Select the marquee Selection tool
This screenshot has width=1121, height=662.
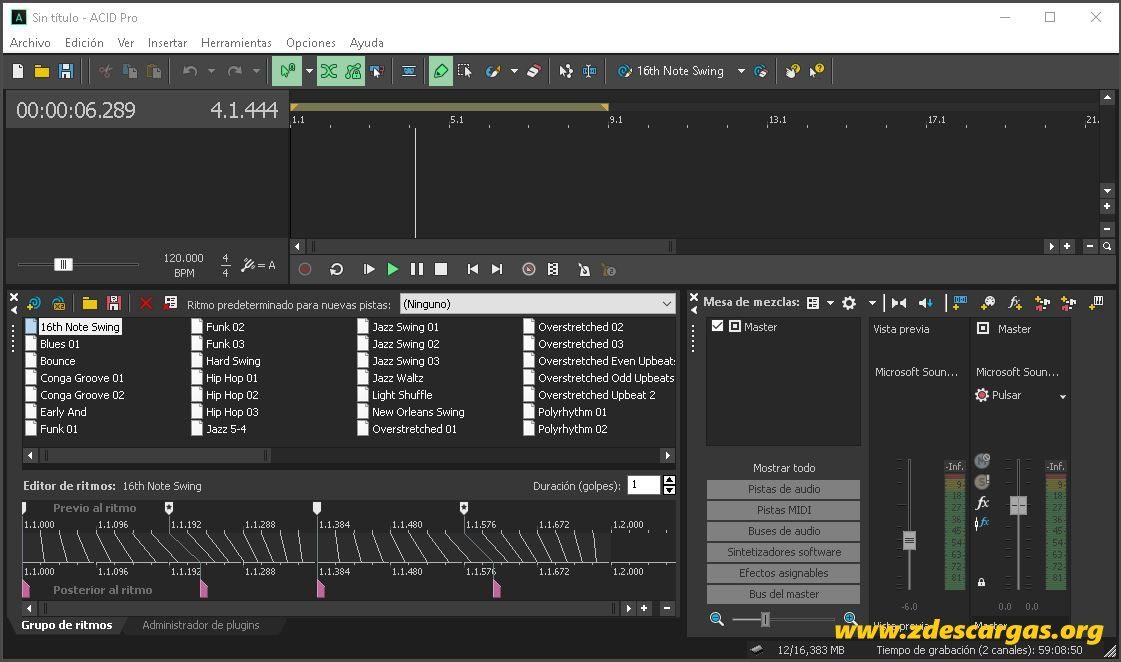[465, 71]
